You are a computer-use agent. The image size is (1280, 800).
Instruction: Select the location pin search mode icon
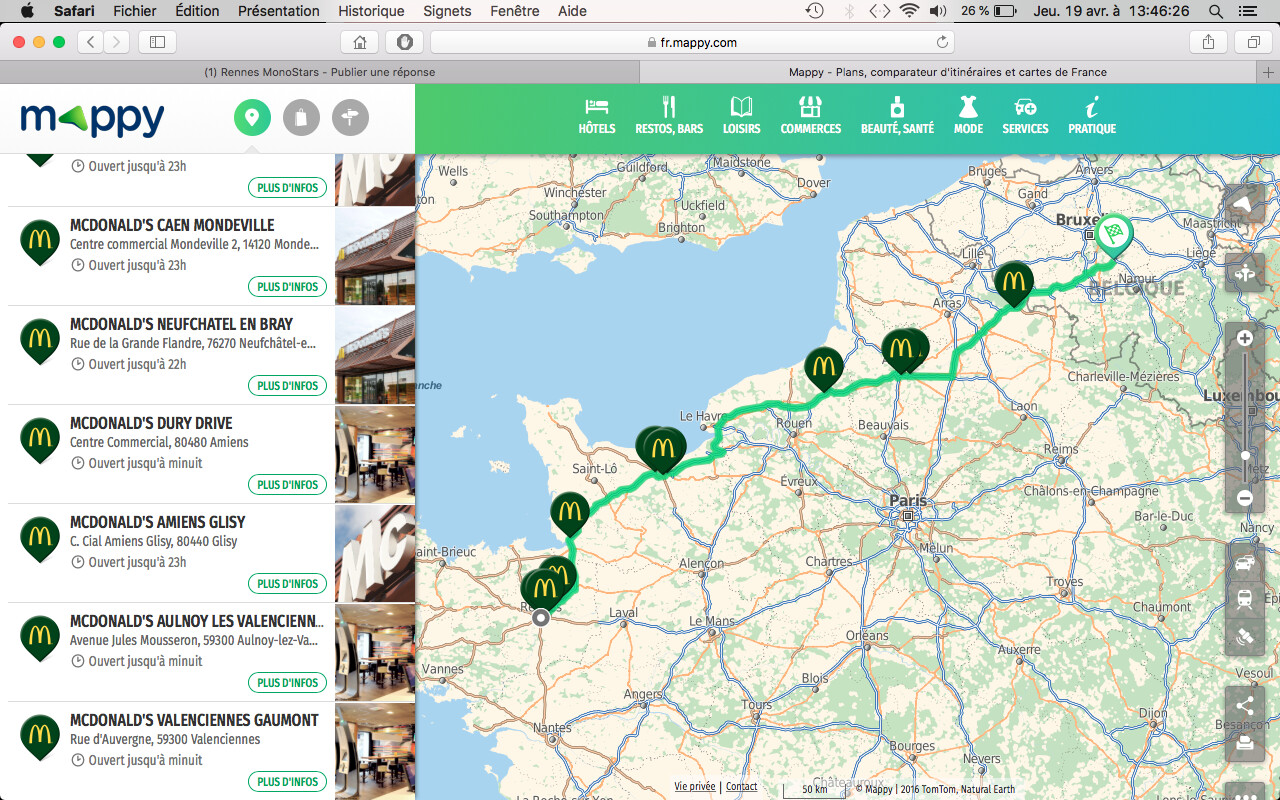point(252,118)
